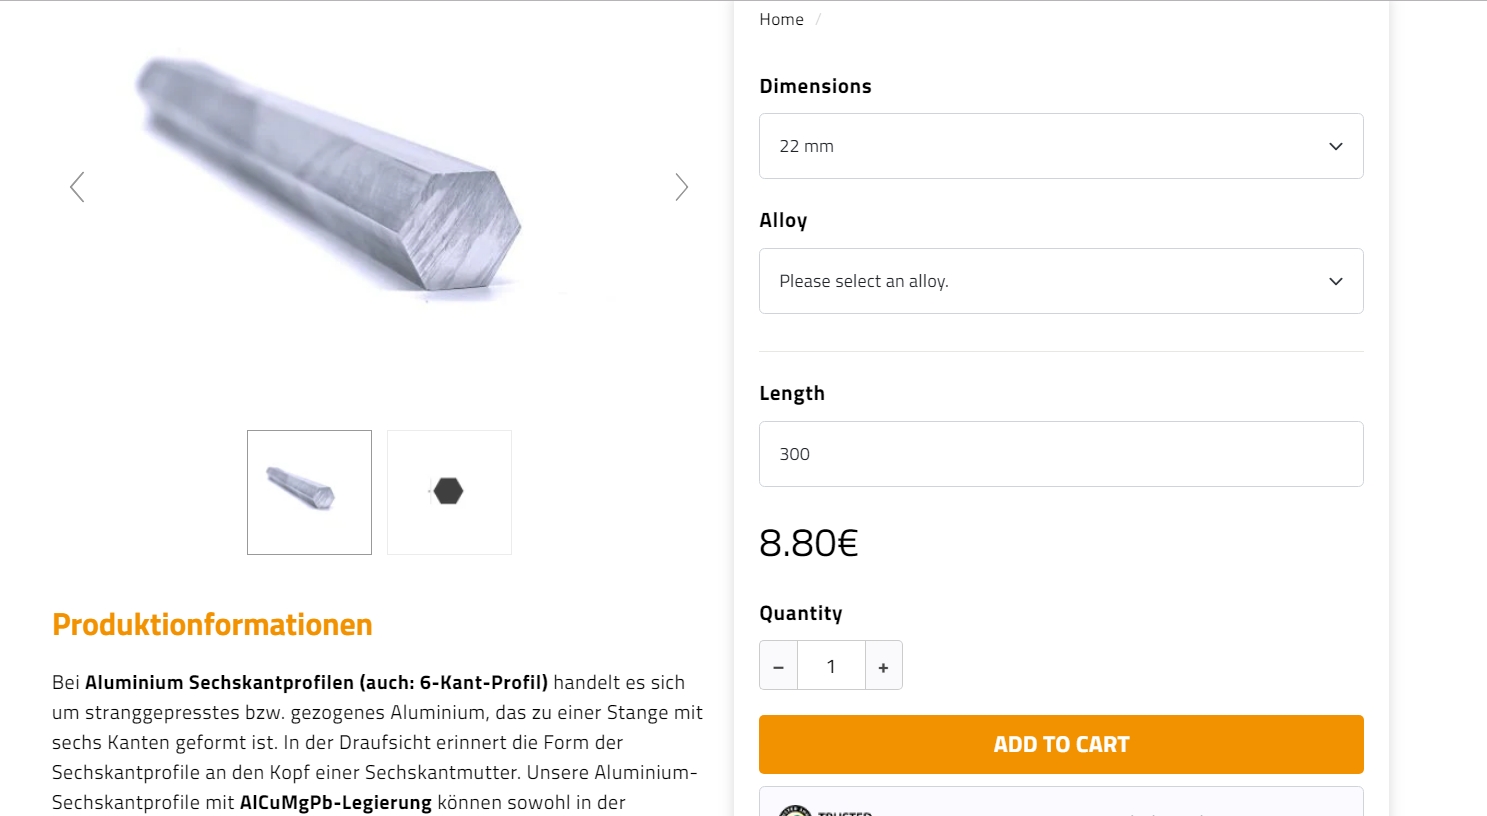This screenshot has height=816, width=1487.
Task: Expand the 'Please select an alloy' dropdown
Action: click(1040, 281)
